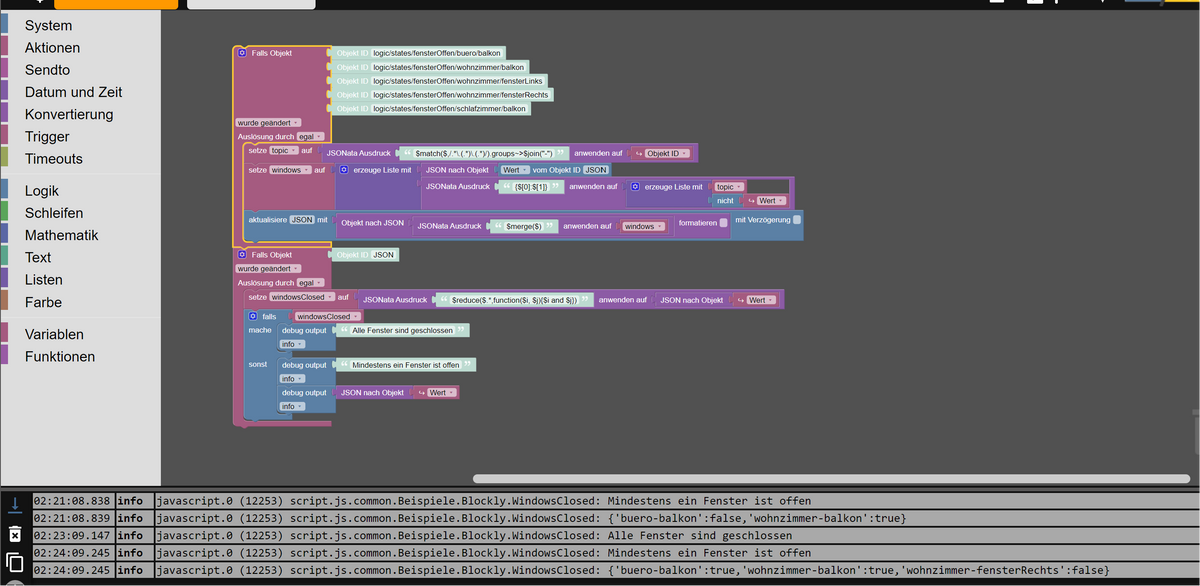Open gear mutator on falls windowsClosed block
This screenshot has width=1200, height=586.
[253, 316]
